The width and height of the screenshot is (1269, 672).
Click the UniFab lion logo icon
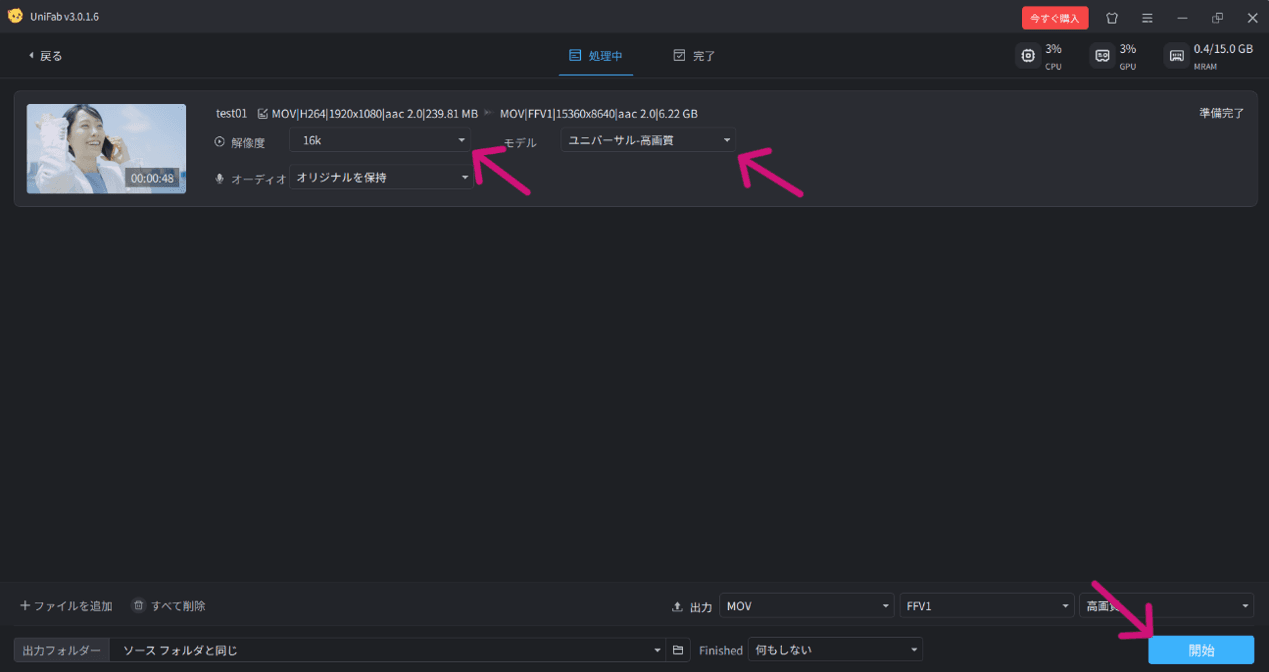pyautogui.click(x=15, y=16)
